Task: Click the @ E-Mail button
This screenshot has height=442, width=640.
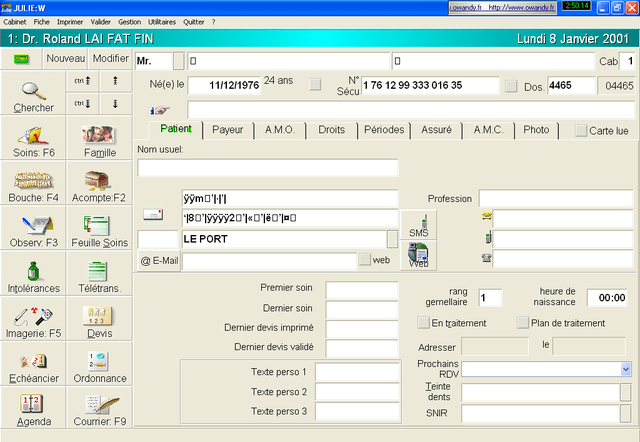Action: pyautogui.click(x=158, y=261)
